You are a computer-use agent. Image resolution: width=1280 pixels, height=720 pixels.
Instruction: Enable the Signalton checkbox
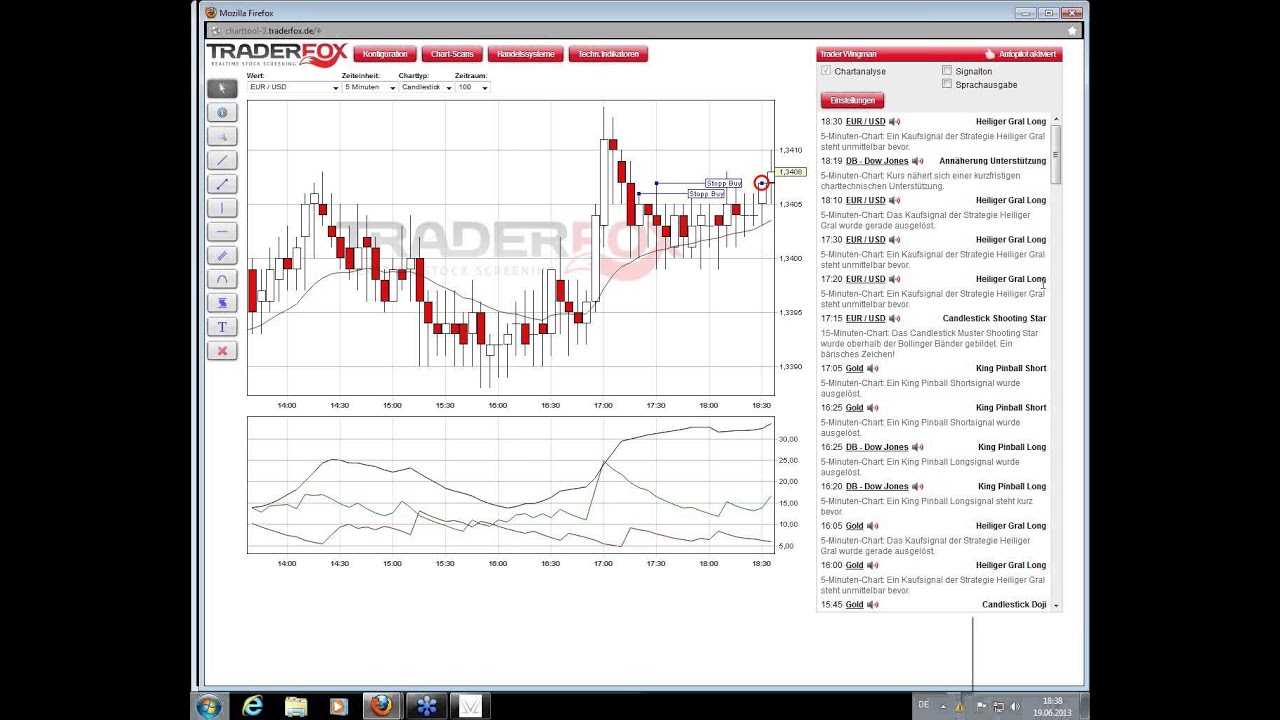pyautogui.click(x=947, y=71)
